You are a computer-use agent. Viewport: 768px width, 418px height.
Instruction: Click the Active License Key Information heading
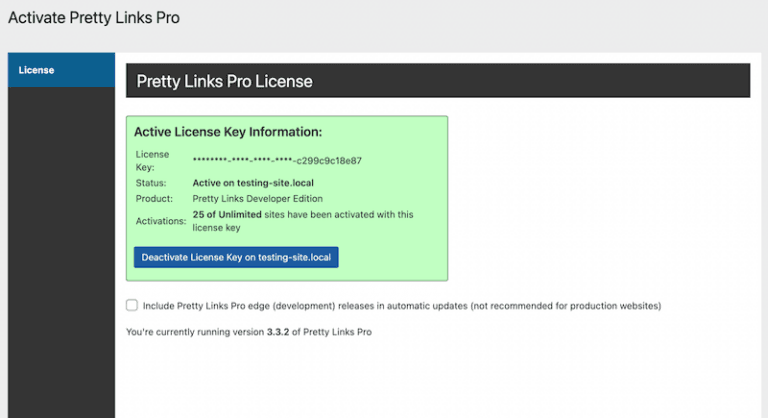pos(228,131)
